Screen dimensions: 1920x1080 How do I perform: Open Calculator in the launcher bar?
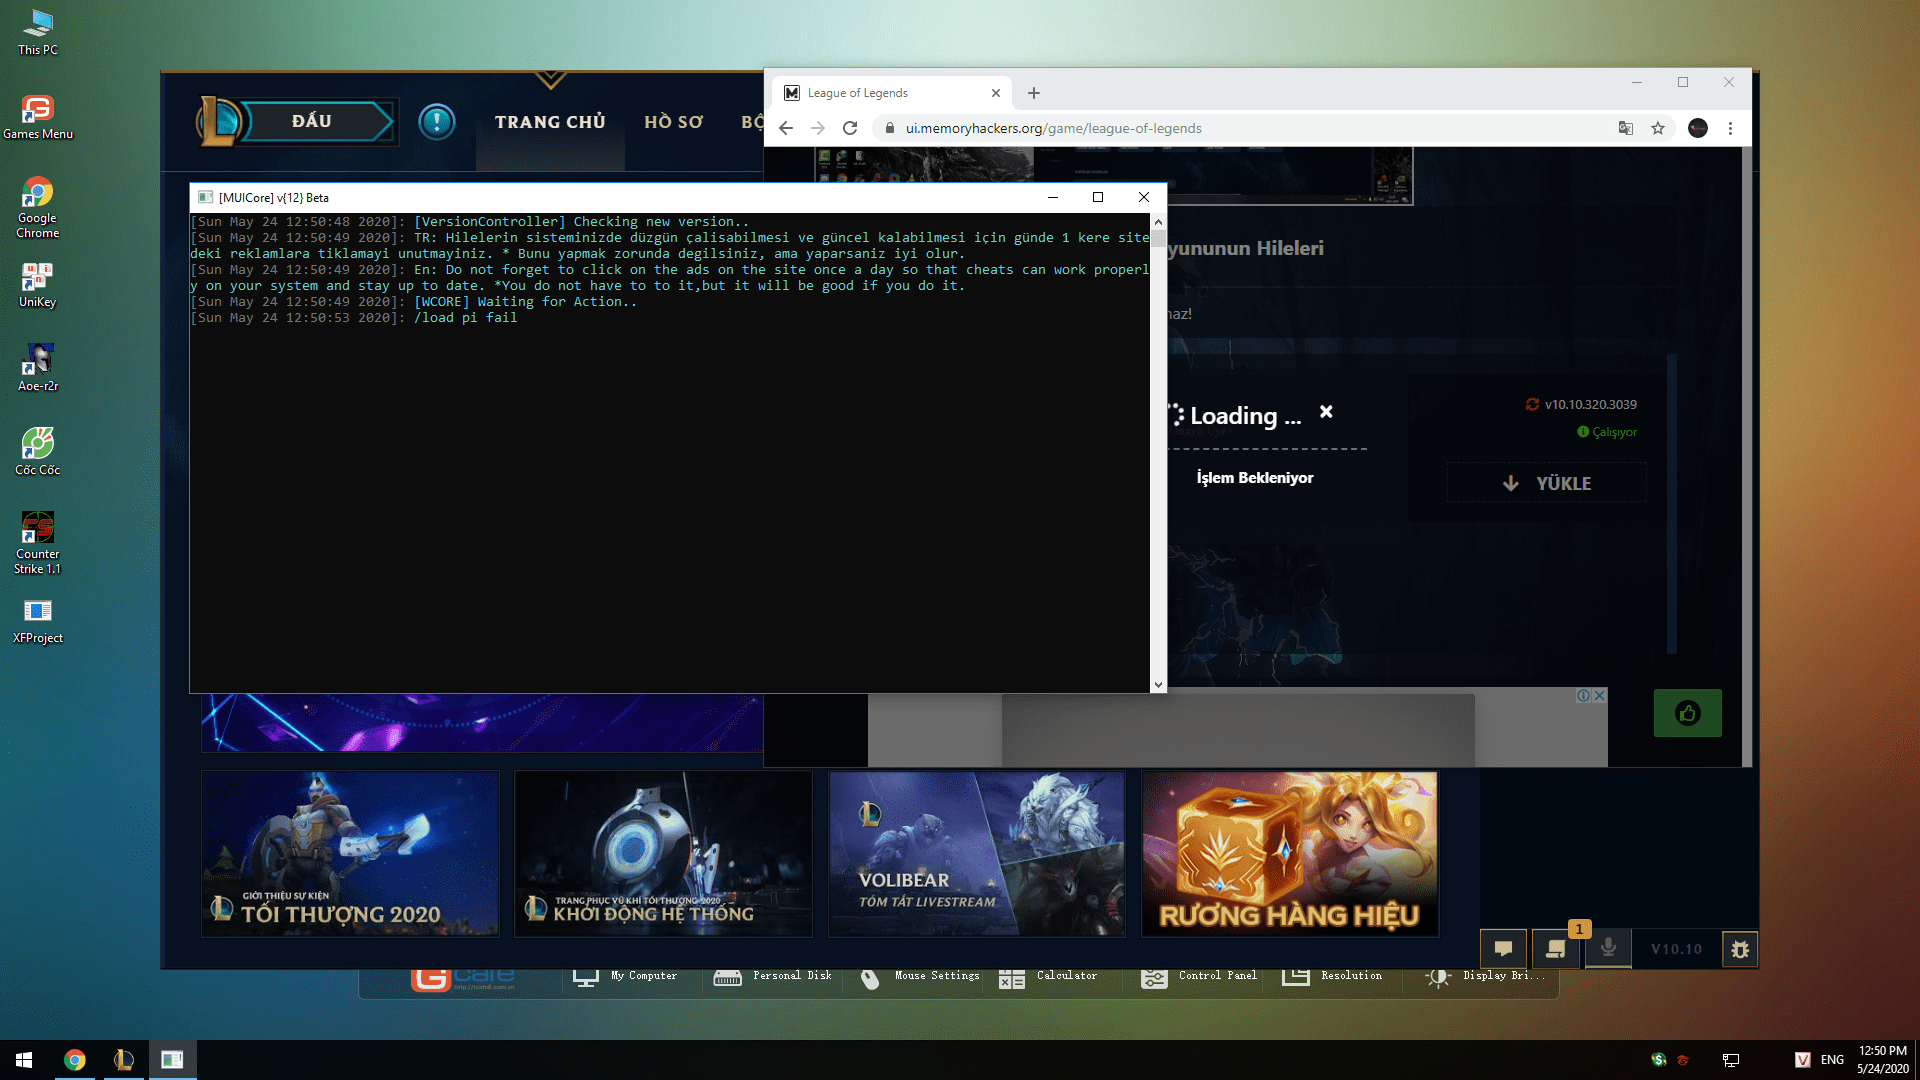[1048, 977]
